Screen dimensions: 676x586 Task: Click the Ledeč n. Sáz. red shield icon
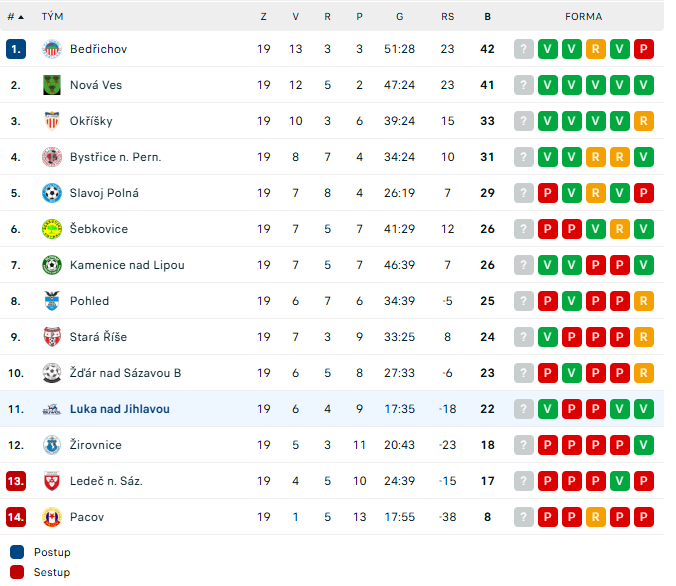52,481
